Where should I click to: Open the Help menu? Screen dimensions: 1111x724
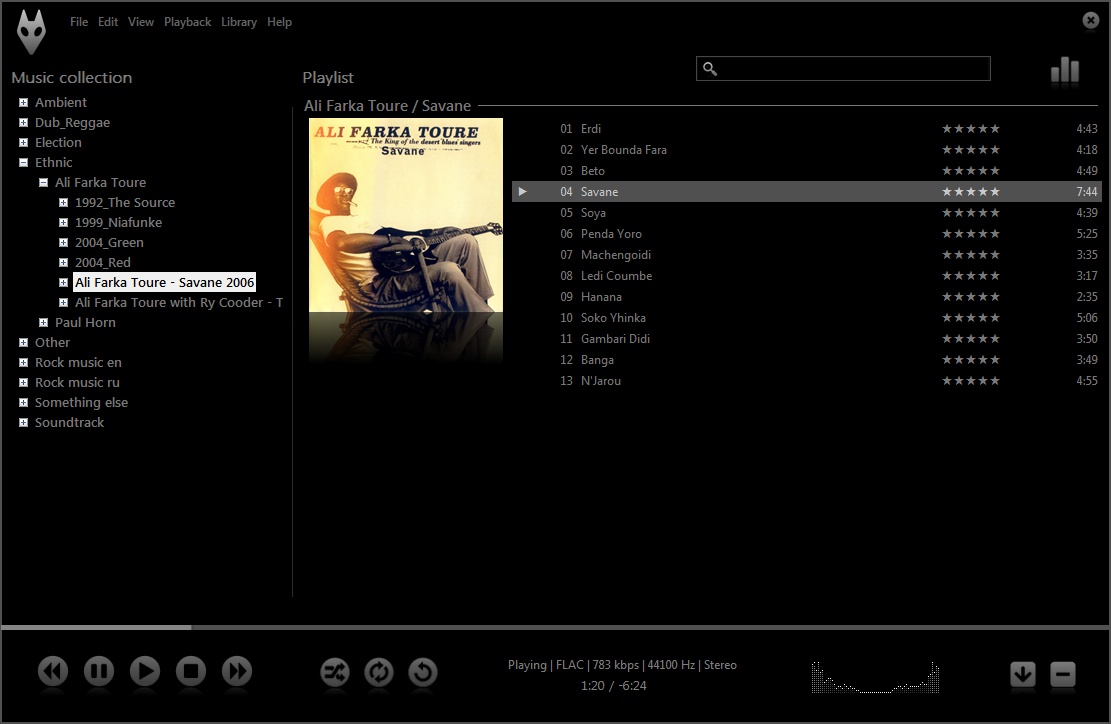279,22
